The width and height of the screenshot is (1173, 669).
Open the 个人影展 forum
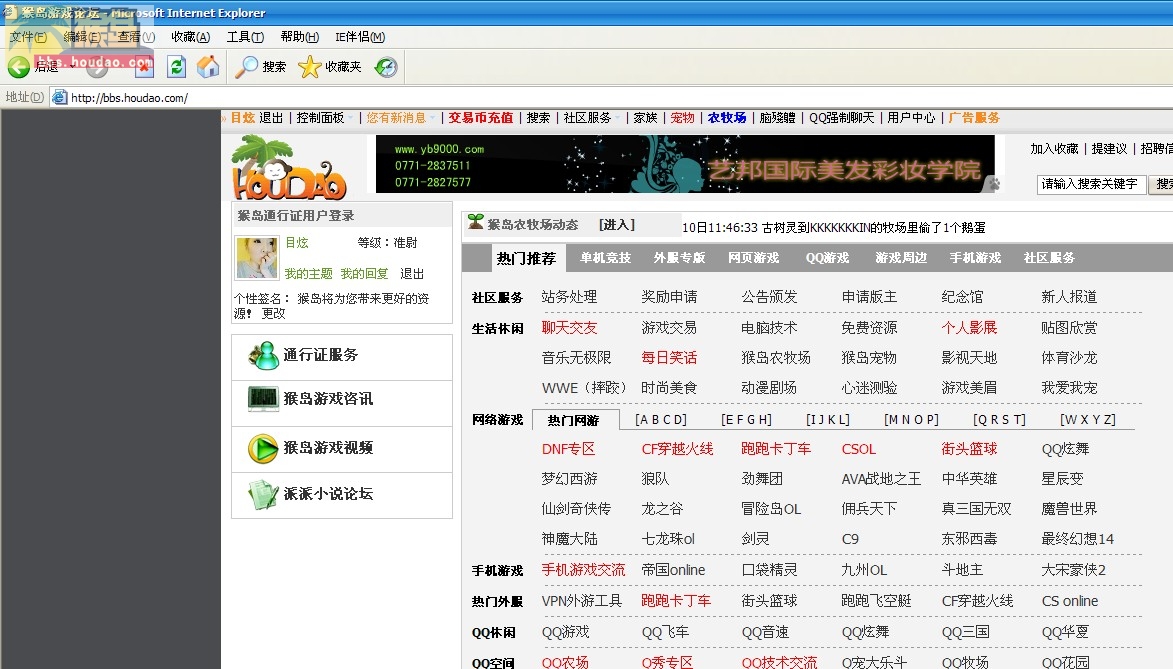(969, 328)
